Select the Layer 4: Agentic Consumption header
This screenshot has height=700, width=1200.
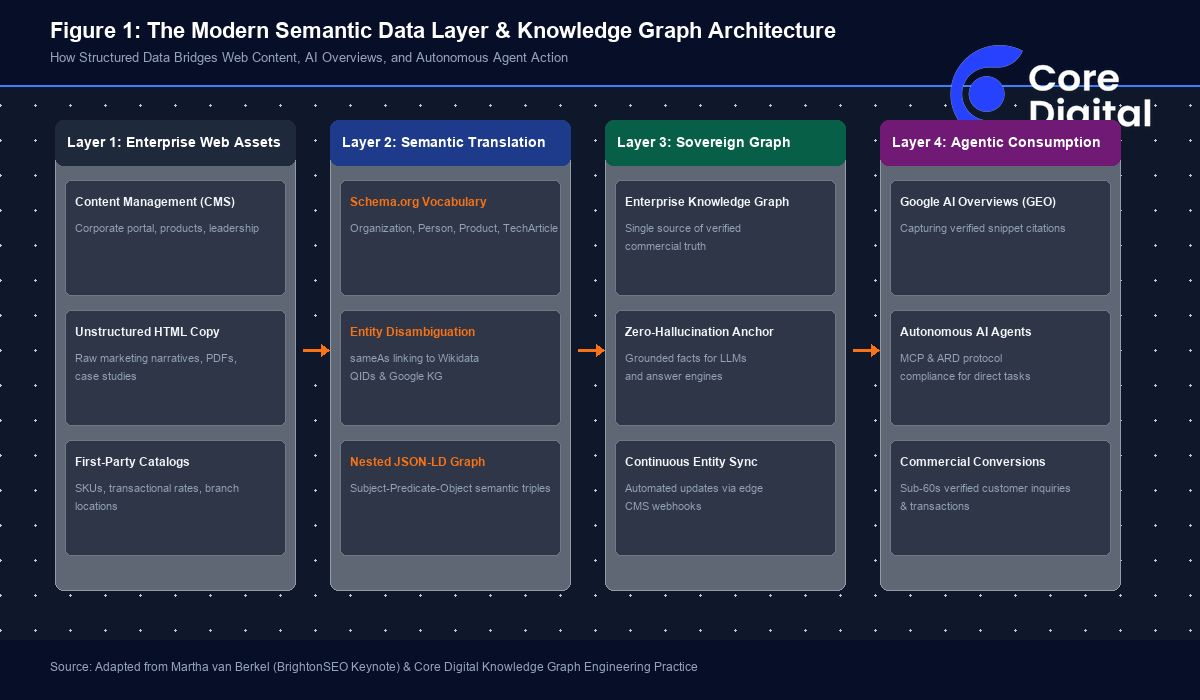pos(1000,143)
